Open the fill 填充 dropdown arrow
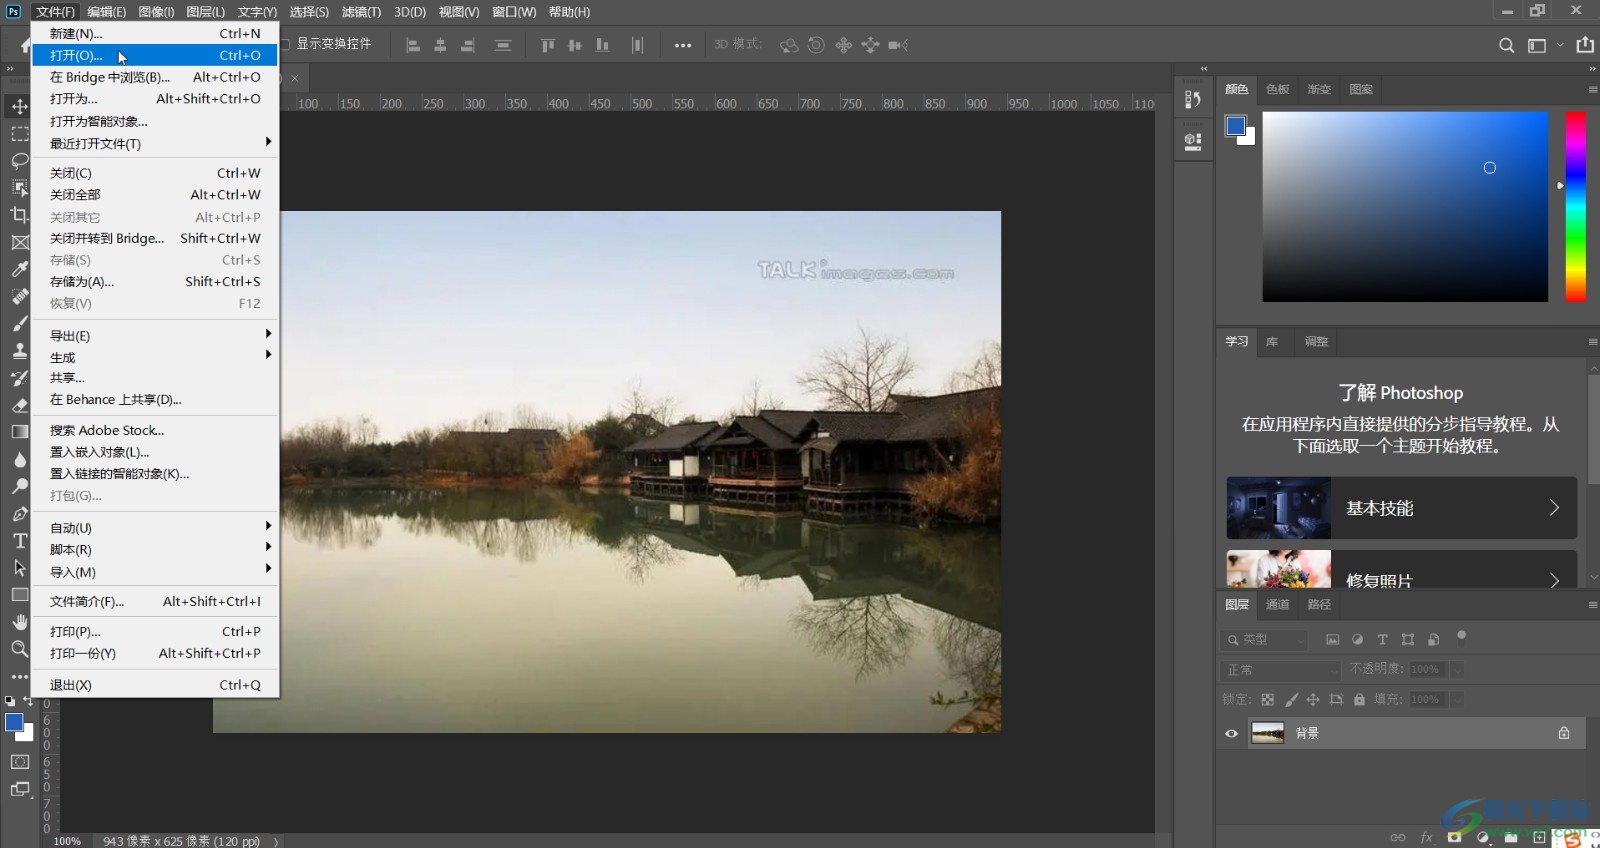1600x848 pixels. click(x=1457, y=700)
